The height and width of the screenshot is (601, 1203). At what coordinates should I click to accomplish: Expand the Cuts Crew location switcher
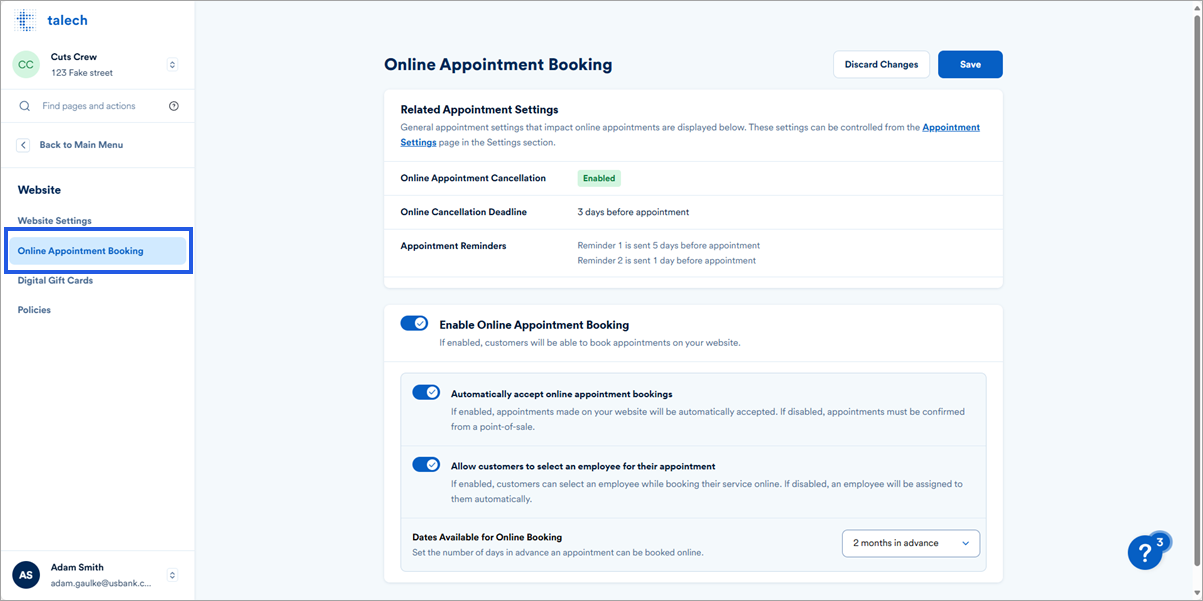pyautogui.click(x=171, y=64)
